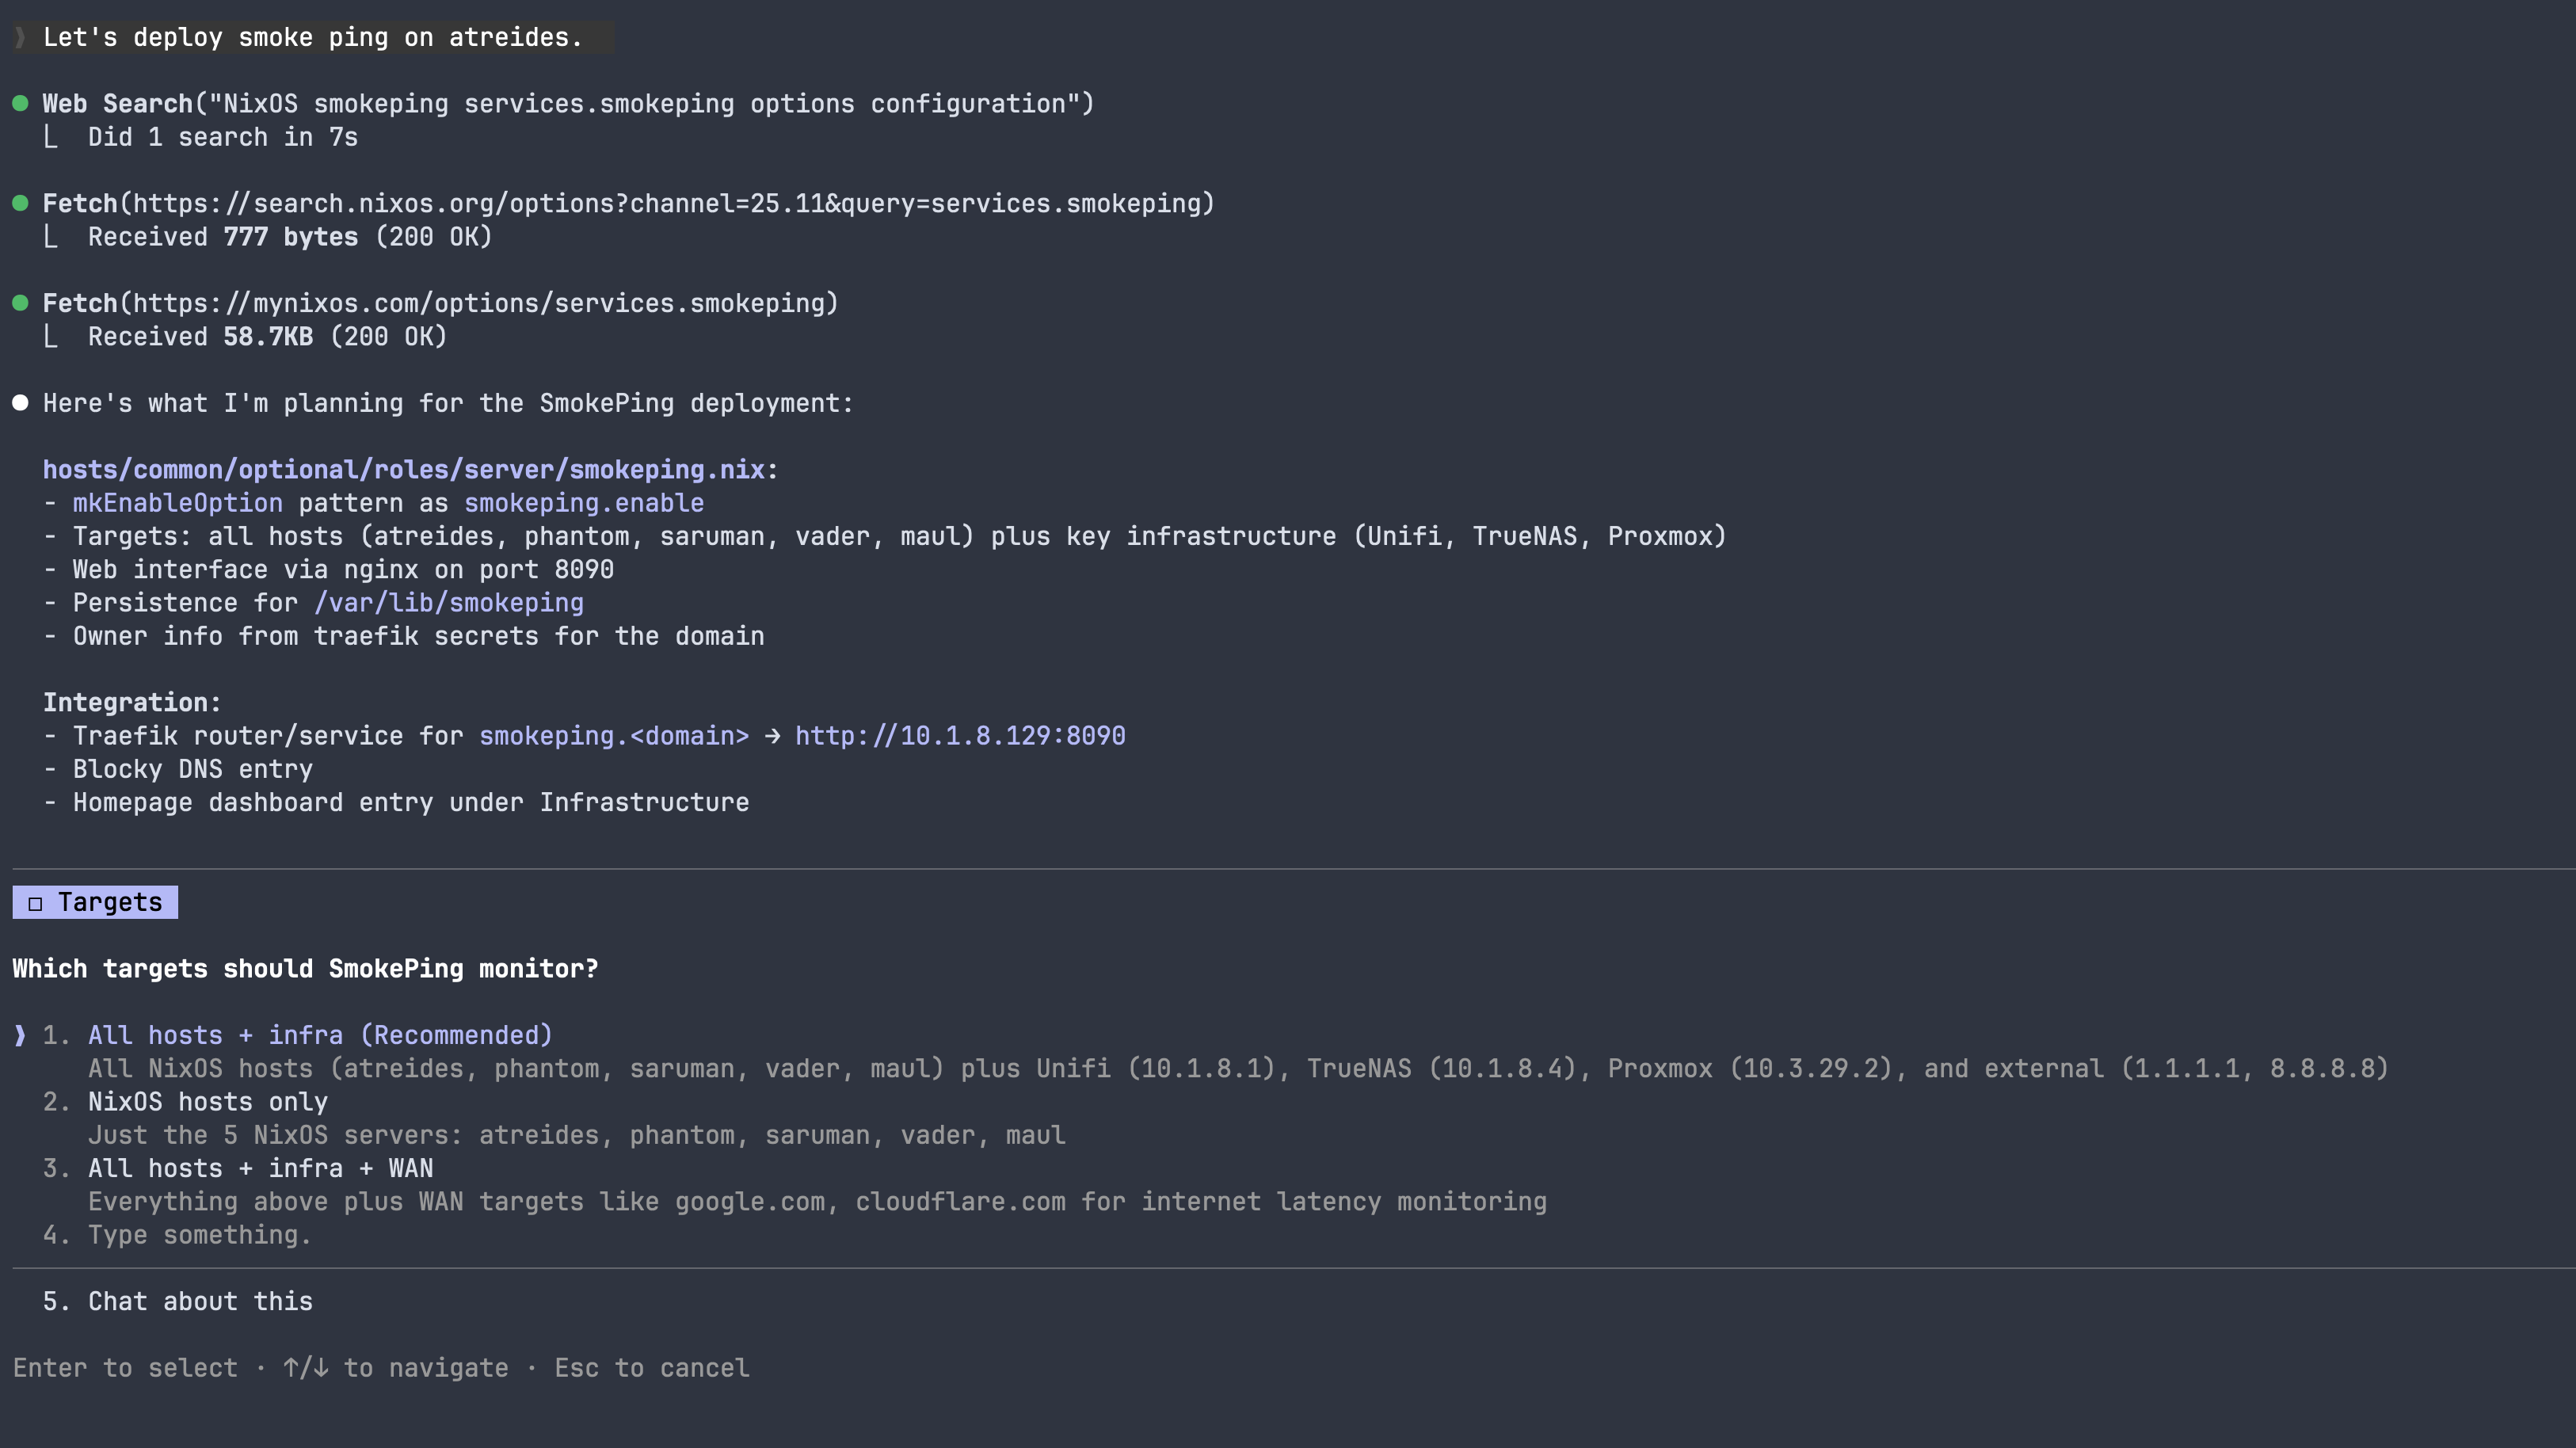
Task: Expand the "Received 58.7KB (200 OK)" fetch result
Action: (x=267, y=337)
